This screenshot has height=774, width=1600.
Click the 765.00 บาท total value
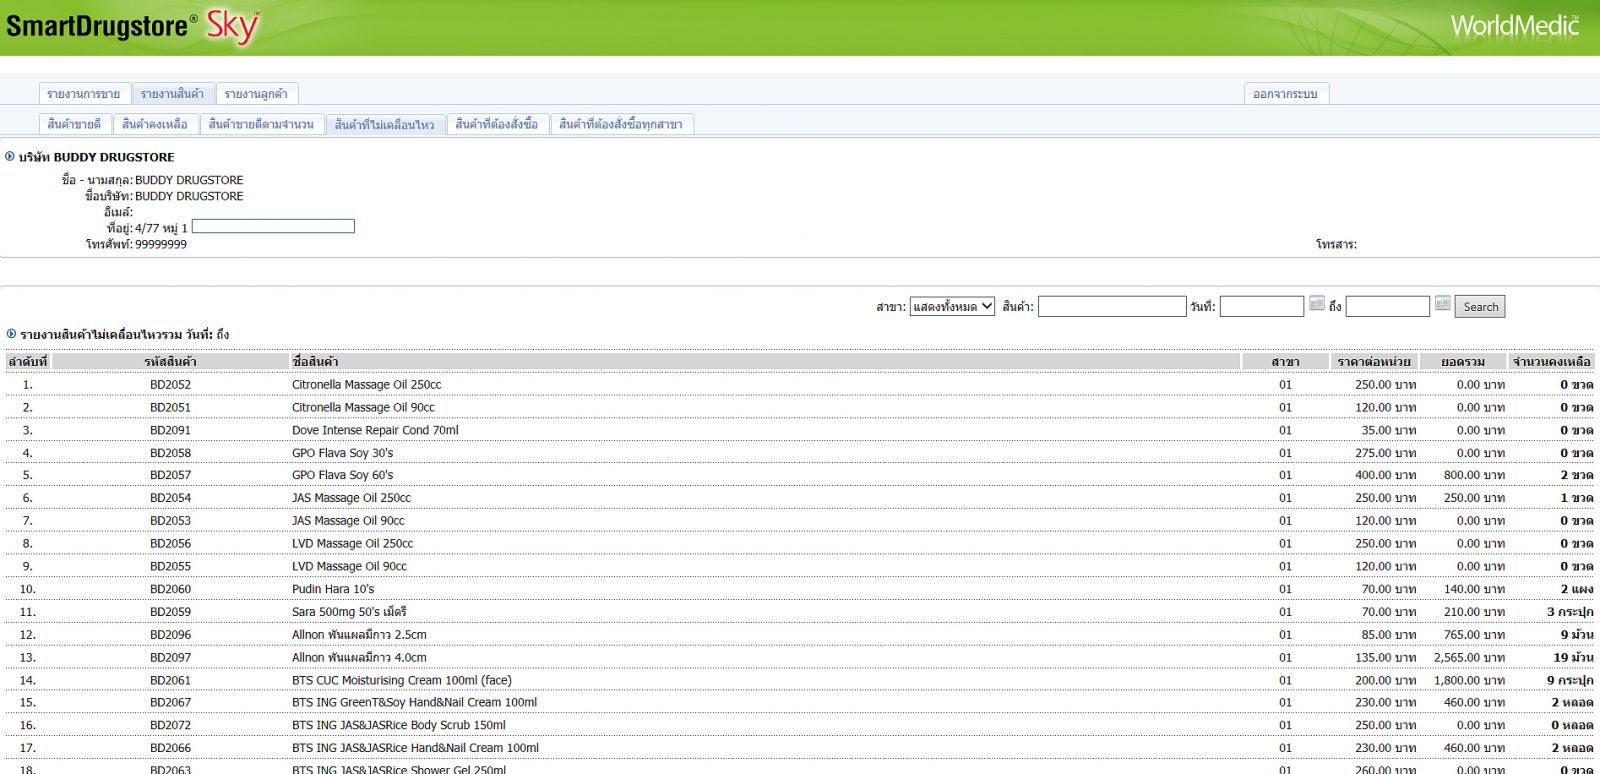pos(1474,635)
